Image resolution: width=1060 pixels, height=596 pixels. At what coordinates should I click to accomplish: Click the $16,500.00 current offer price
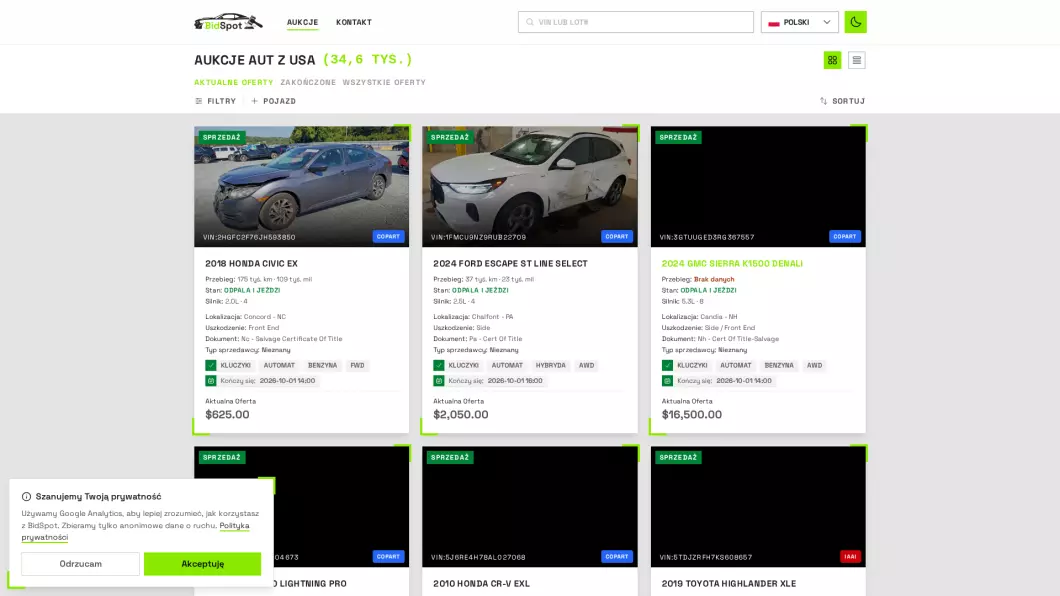[x=692, y=415]
